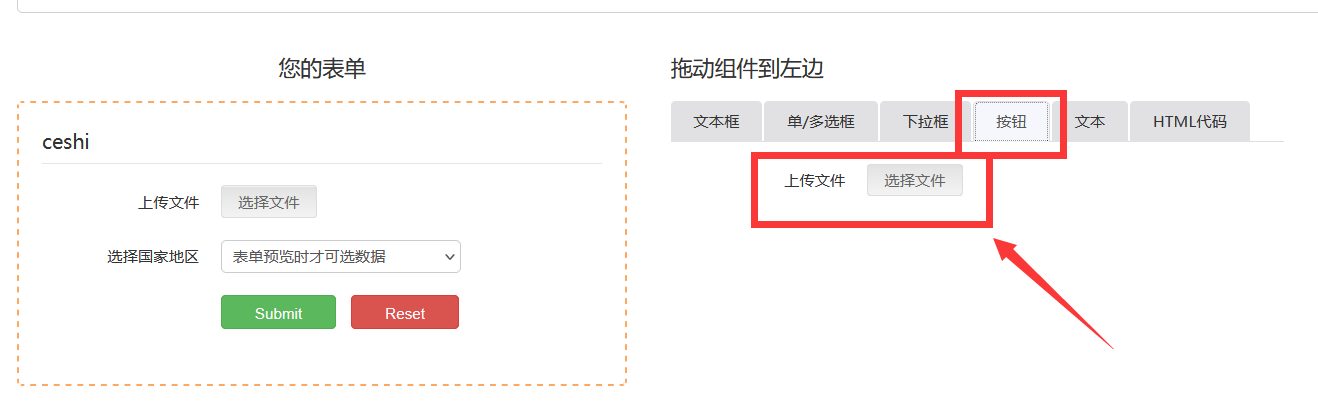Click the ceshi form title
Viewport: 1318px width, 417px height.
(66, 142)
